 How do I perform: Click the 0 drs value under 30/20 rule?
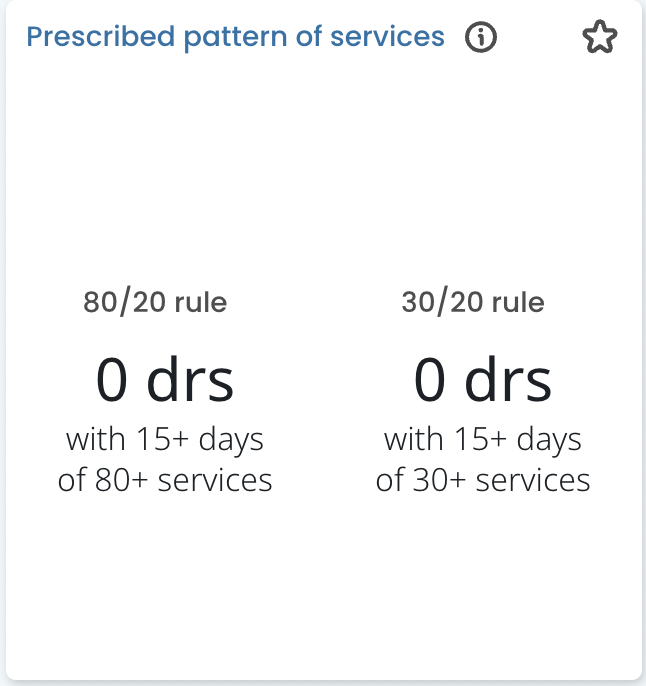(483, 380)
